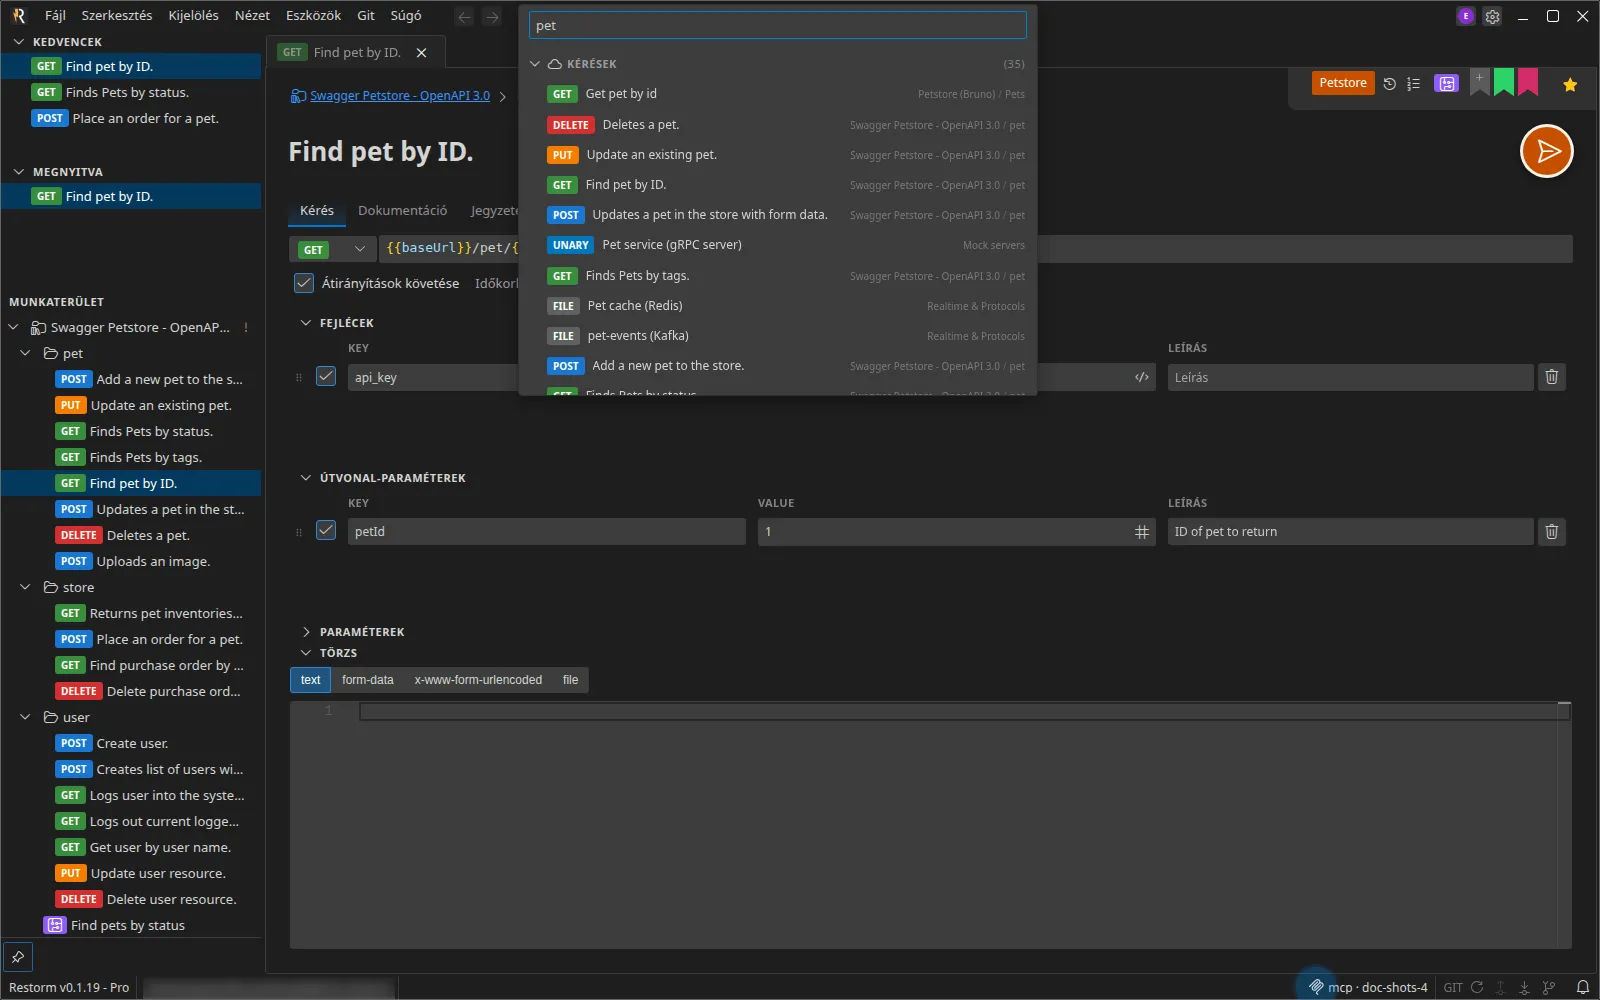1600x1000 pixels.
Task: Open notifications bell in status bar
Action: [1582, 987]
